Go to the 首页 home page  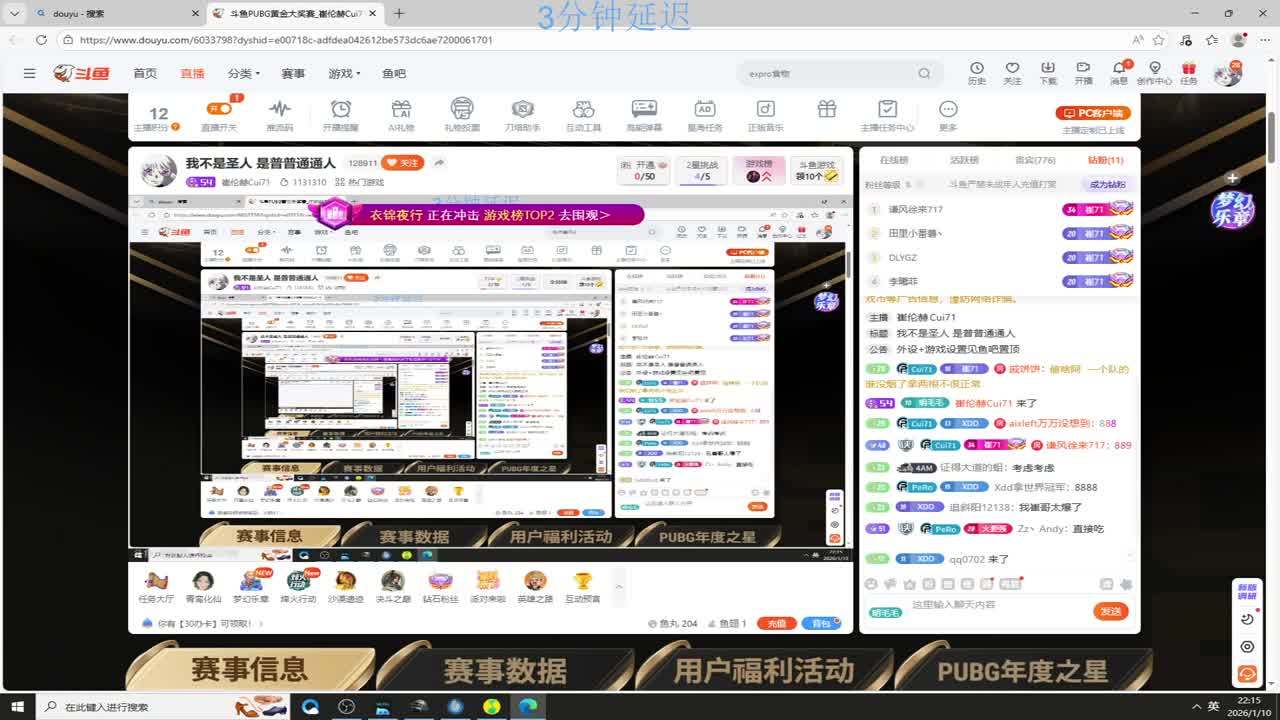tap(145, 73)
